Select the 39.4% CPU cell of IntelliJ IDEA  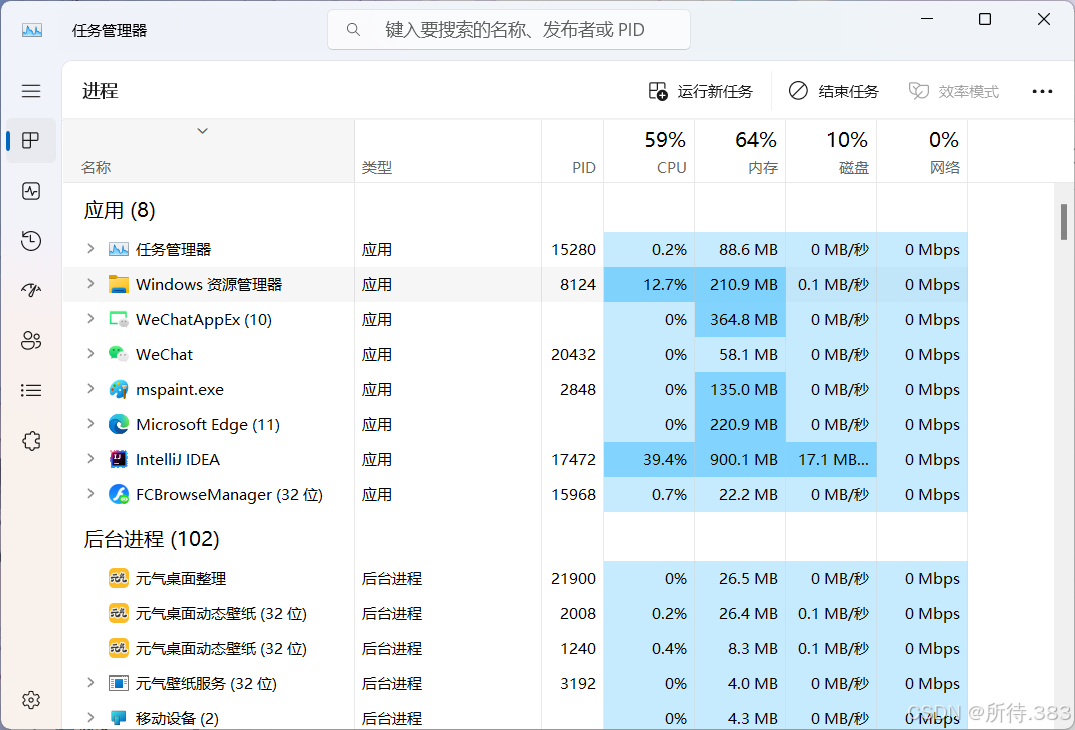click(x=649, y=459)
